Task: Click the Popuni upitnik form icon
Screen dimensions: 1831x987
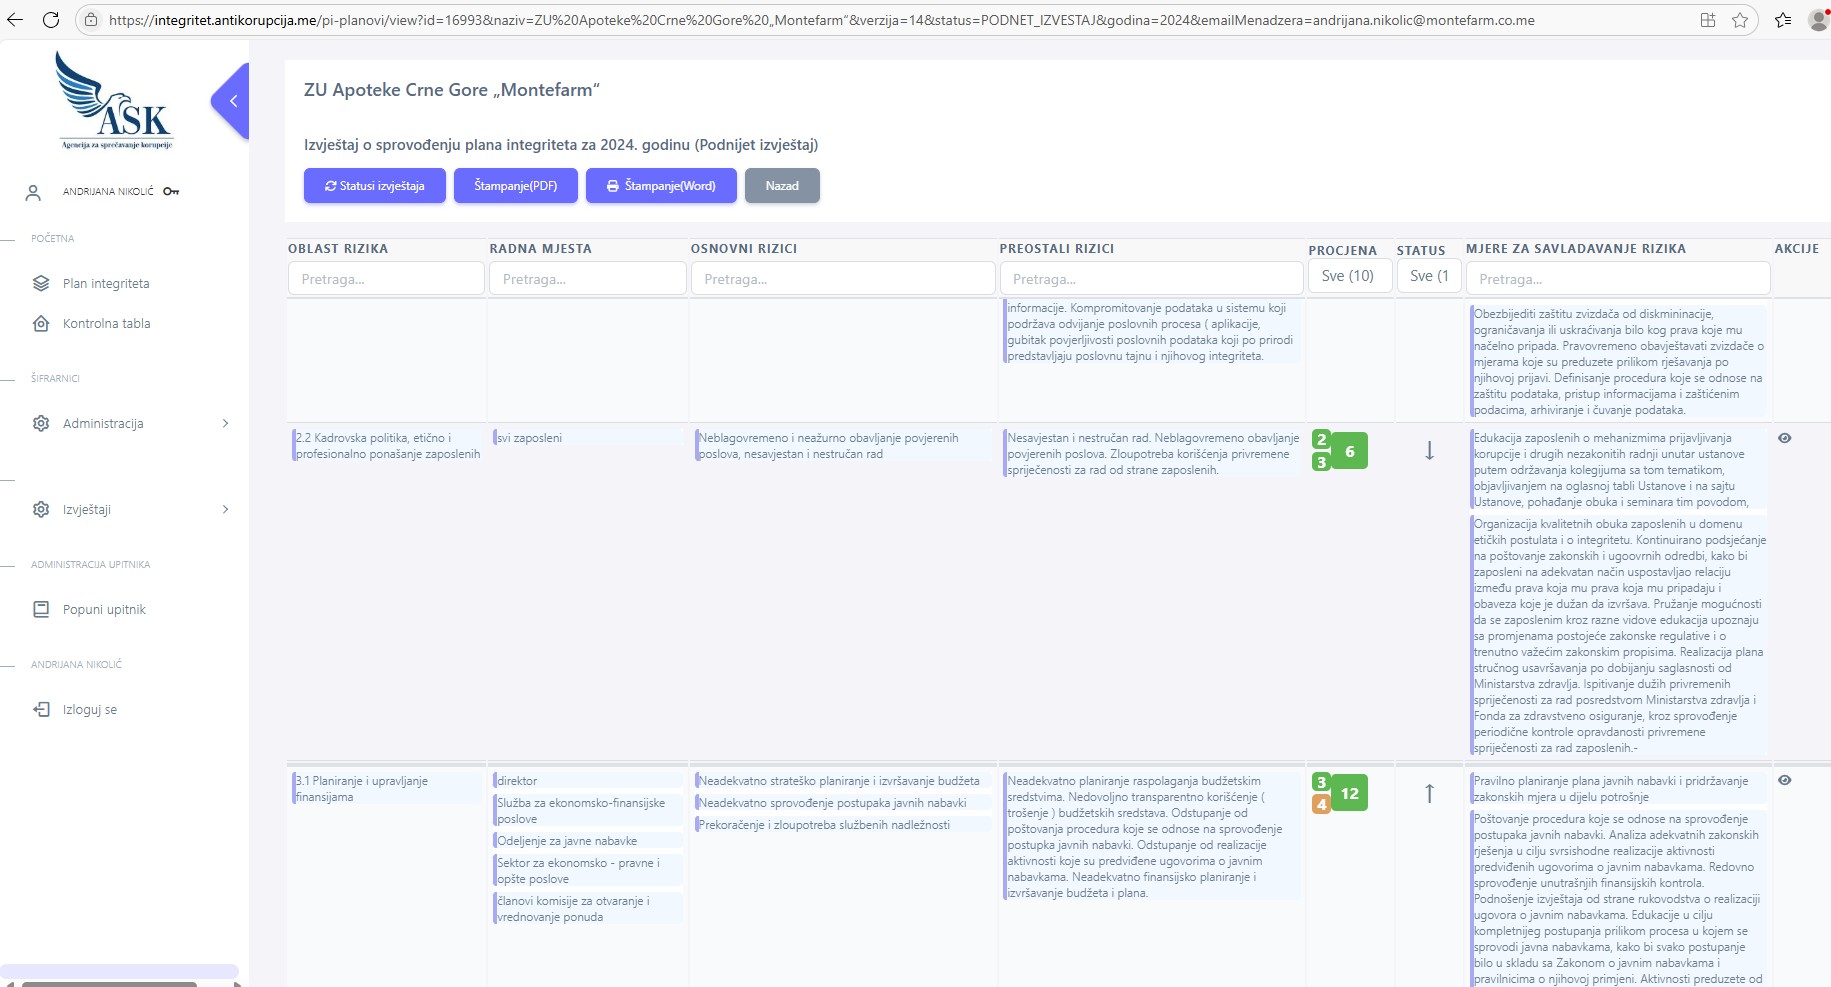Action: (x=41, y=609)
